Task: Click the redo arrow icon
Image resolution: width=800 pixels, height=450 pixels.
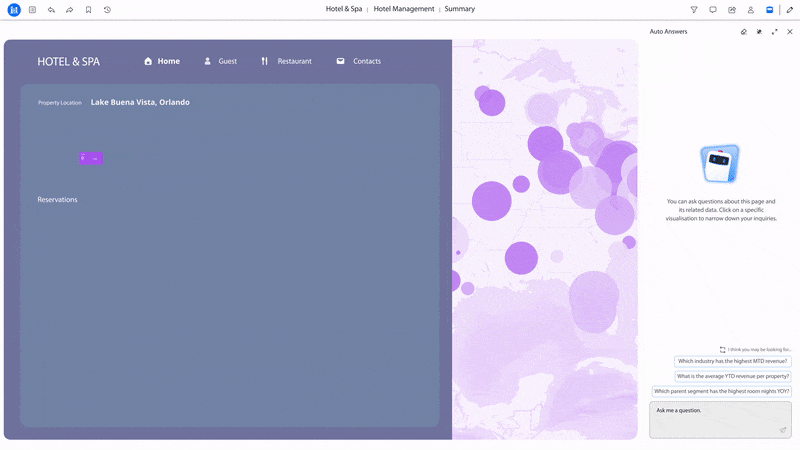Action: tap(70, 9)
